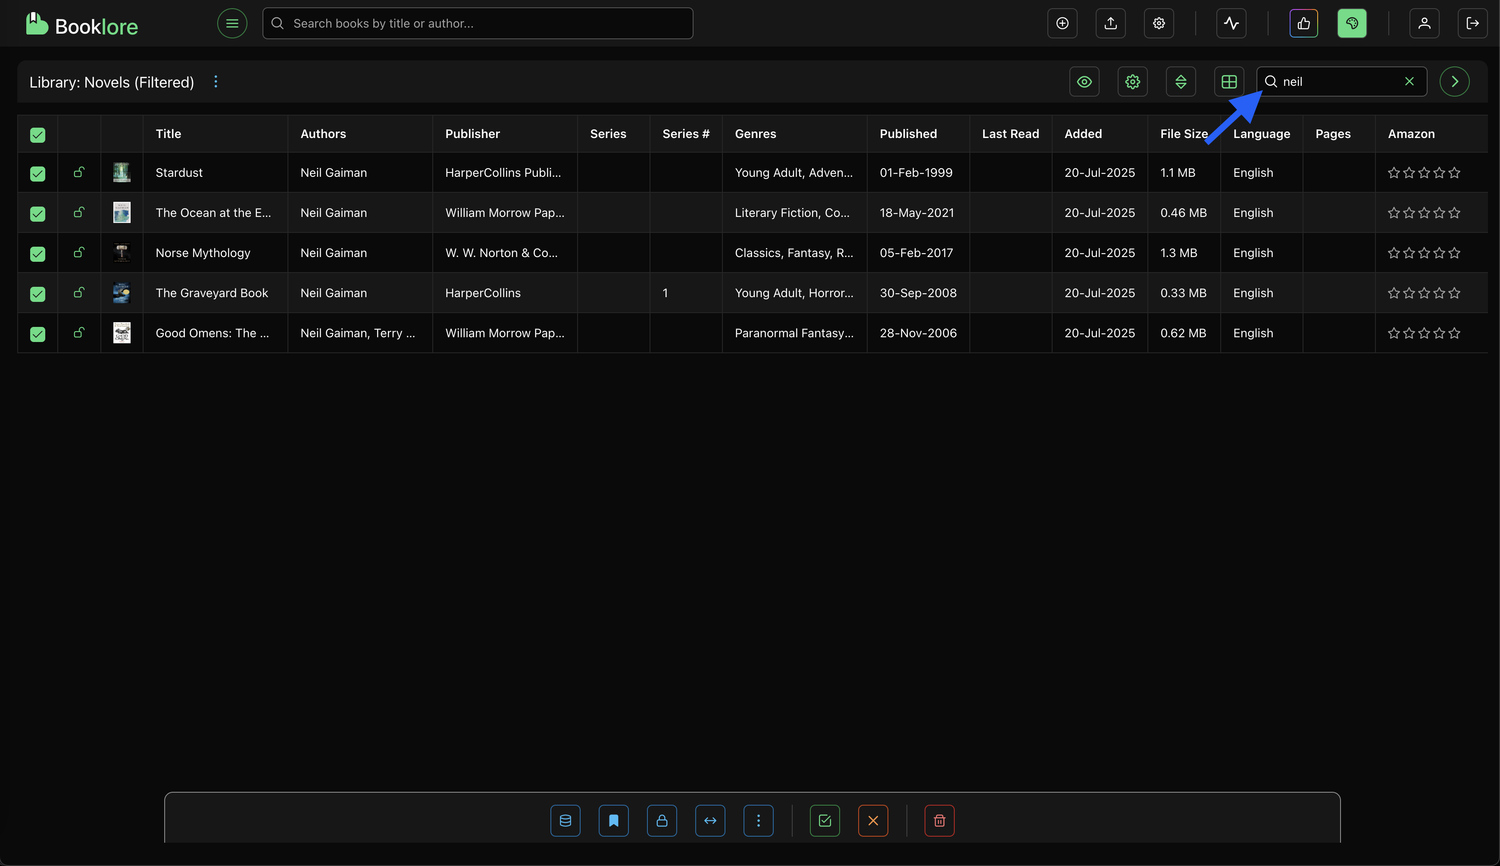Click the database metadata icon in bottom toolbar

[x=565, y=821]
